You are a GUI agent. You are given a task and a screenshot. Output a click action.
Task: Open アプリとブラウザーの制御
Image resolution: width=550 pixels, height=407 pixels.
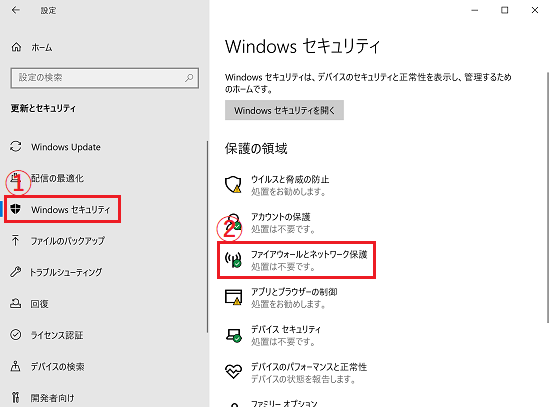point(294,292)
